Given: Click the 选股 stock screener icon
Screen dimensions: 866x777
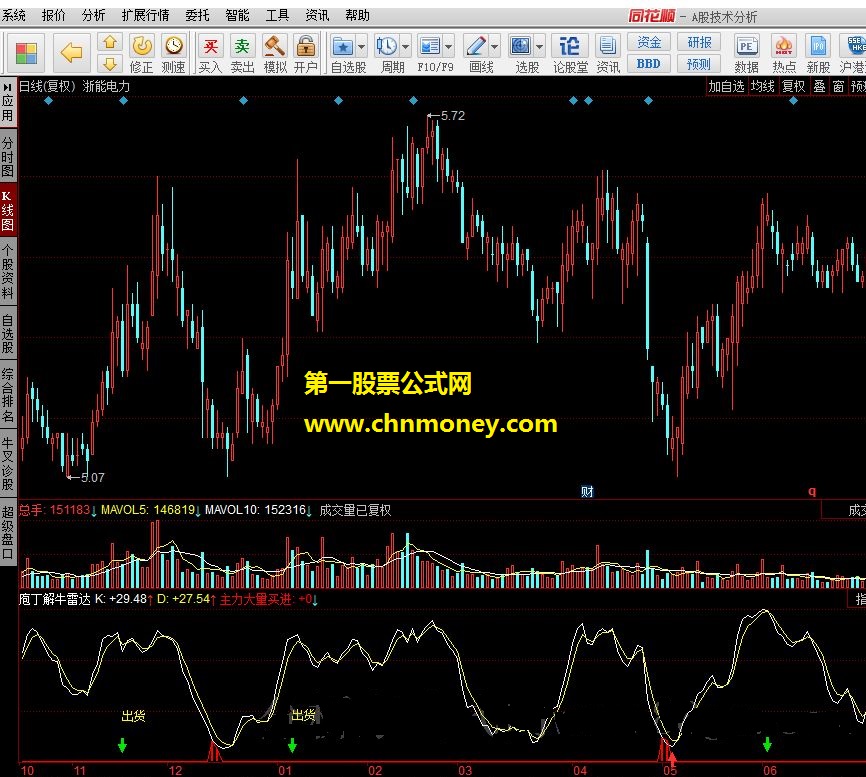Looking at the screenshot, I should tap(520, 46).
